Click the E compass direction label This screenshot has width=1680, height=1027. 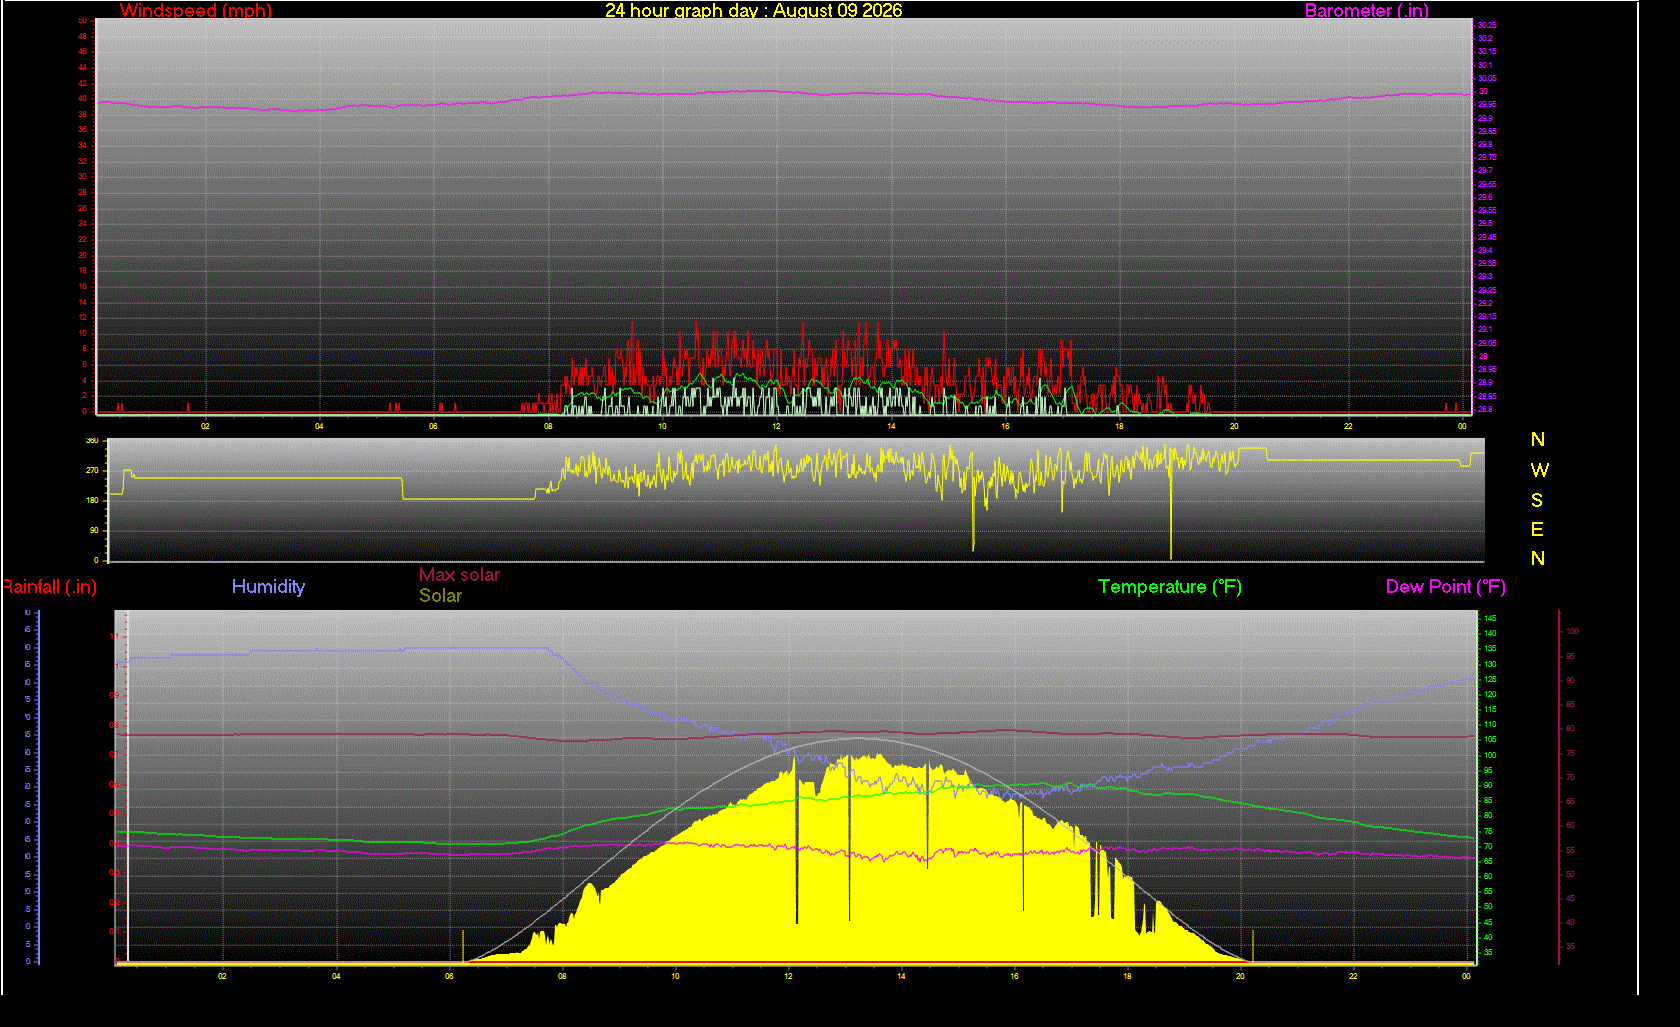[x=1537, y=529]
